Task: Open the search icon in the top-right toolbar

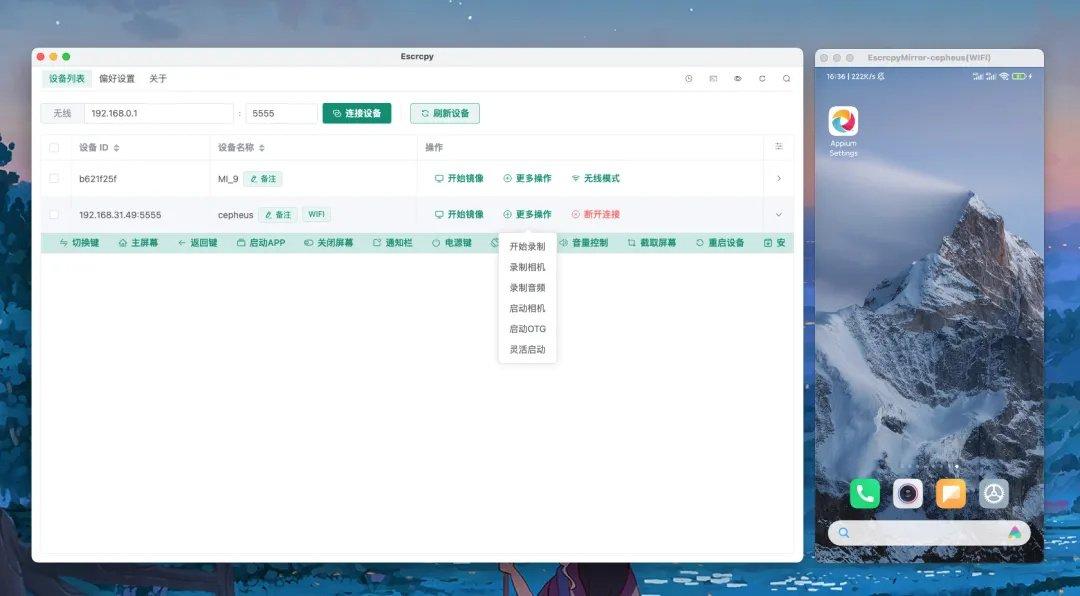Action: [x=786, y=77]
